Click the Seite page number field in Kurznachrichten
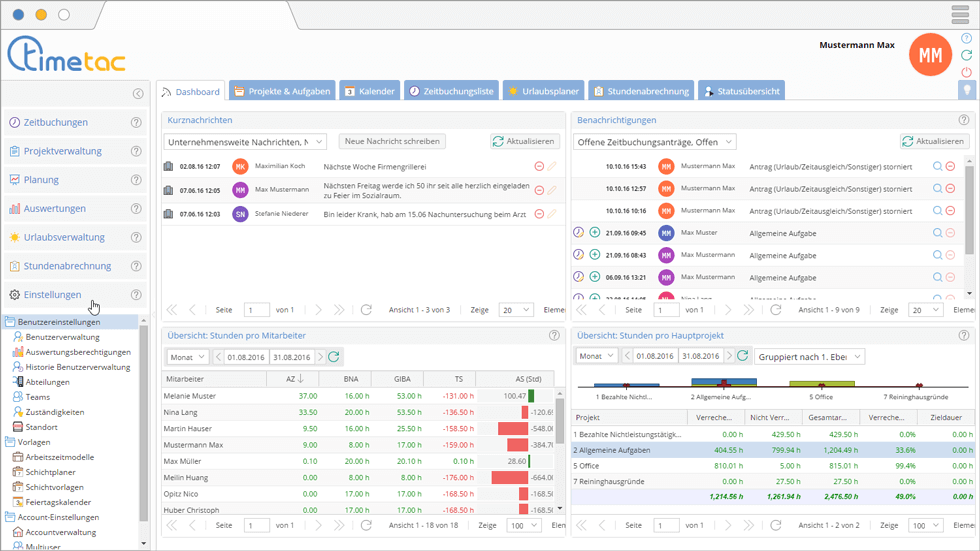The image size is (980, 551). coord(256,311)
